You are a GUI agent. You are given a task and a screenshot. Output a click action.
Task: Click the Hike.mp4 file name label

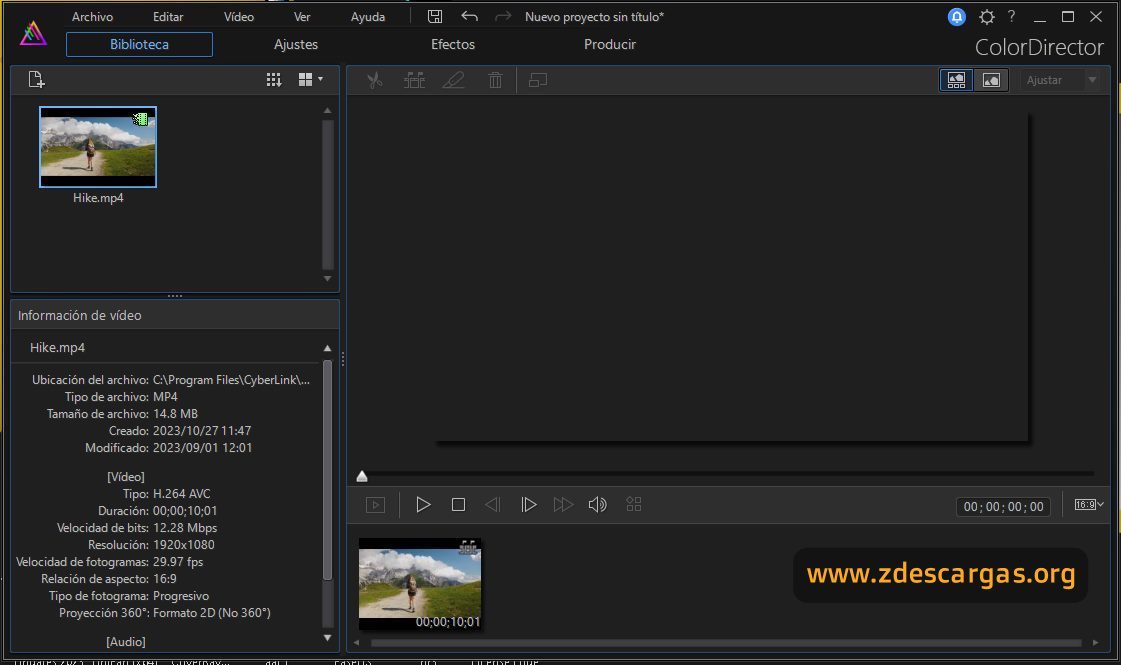[x=98, y=198]
